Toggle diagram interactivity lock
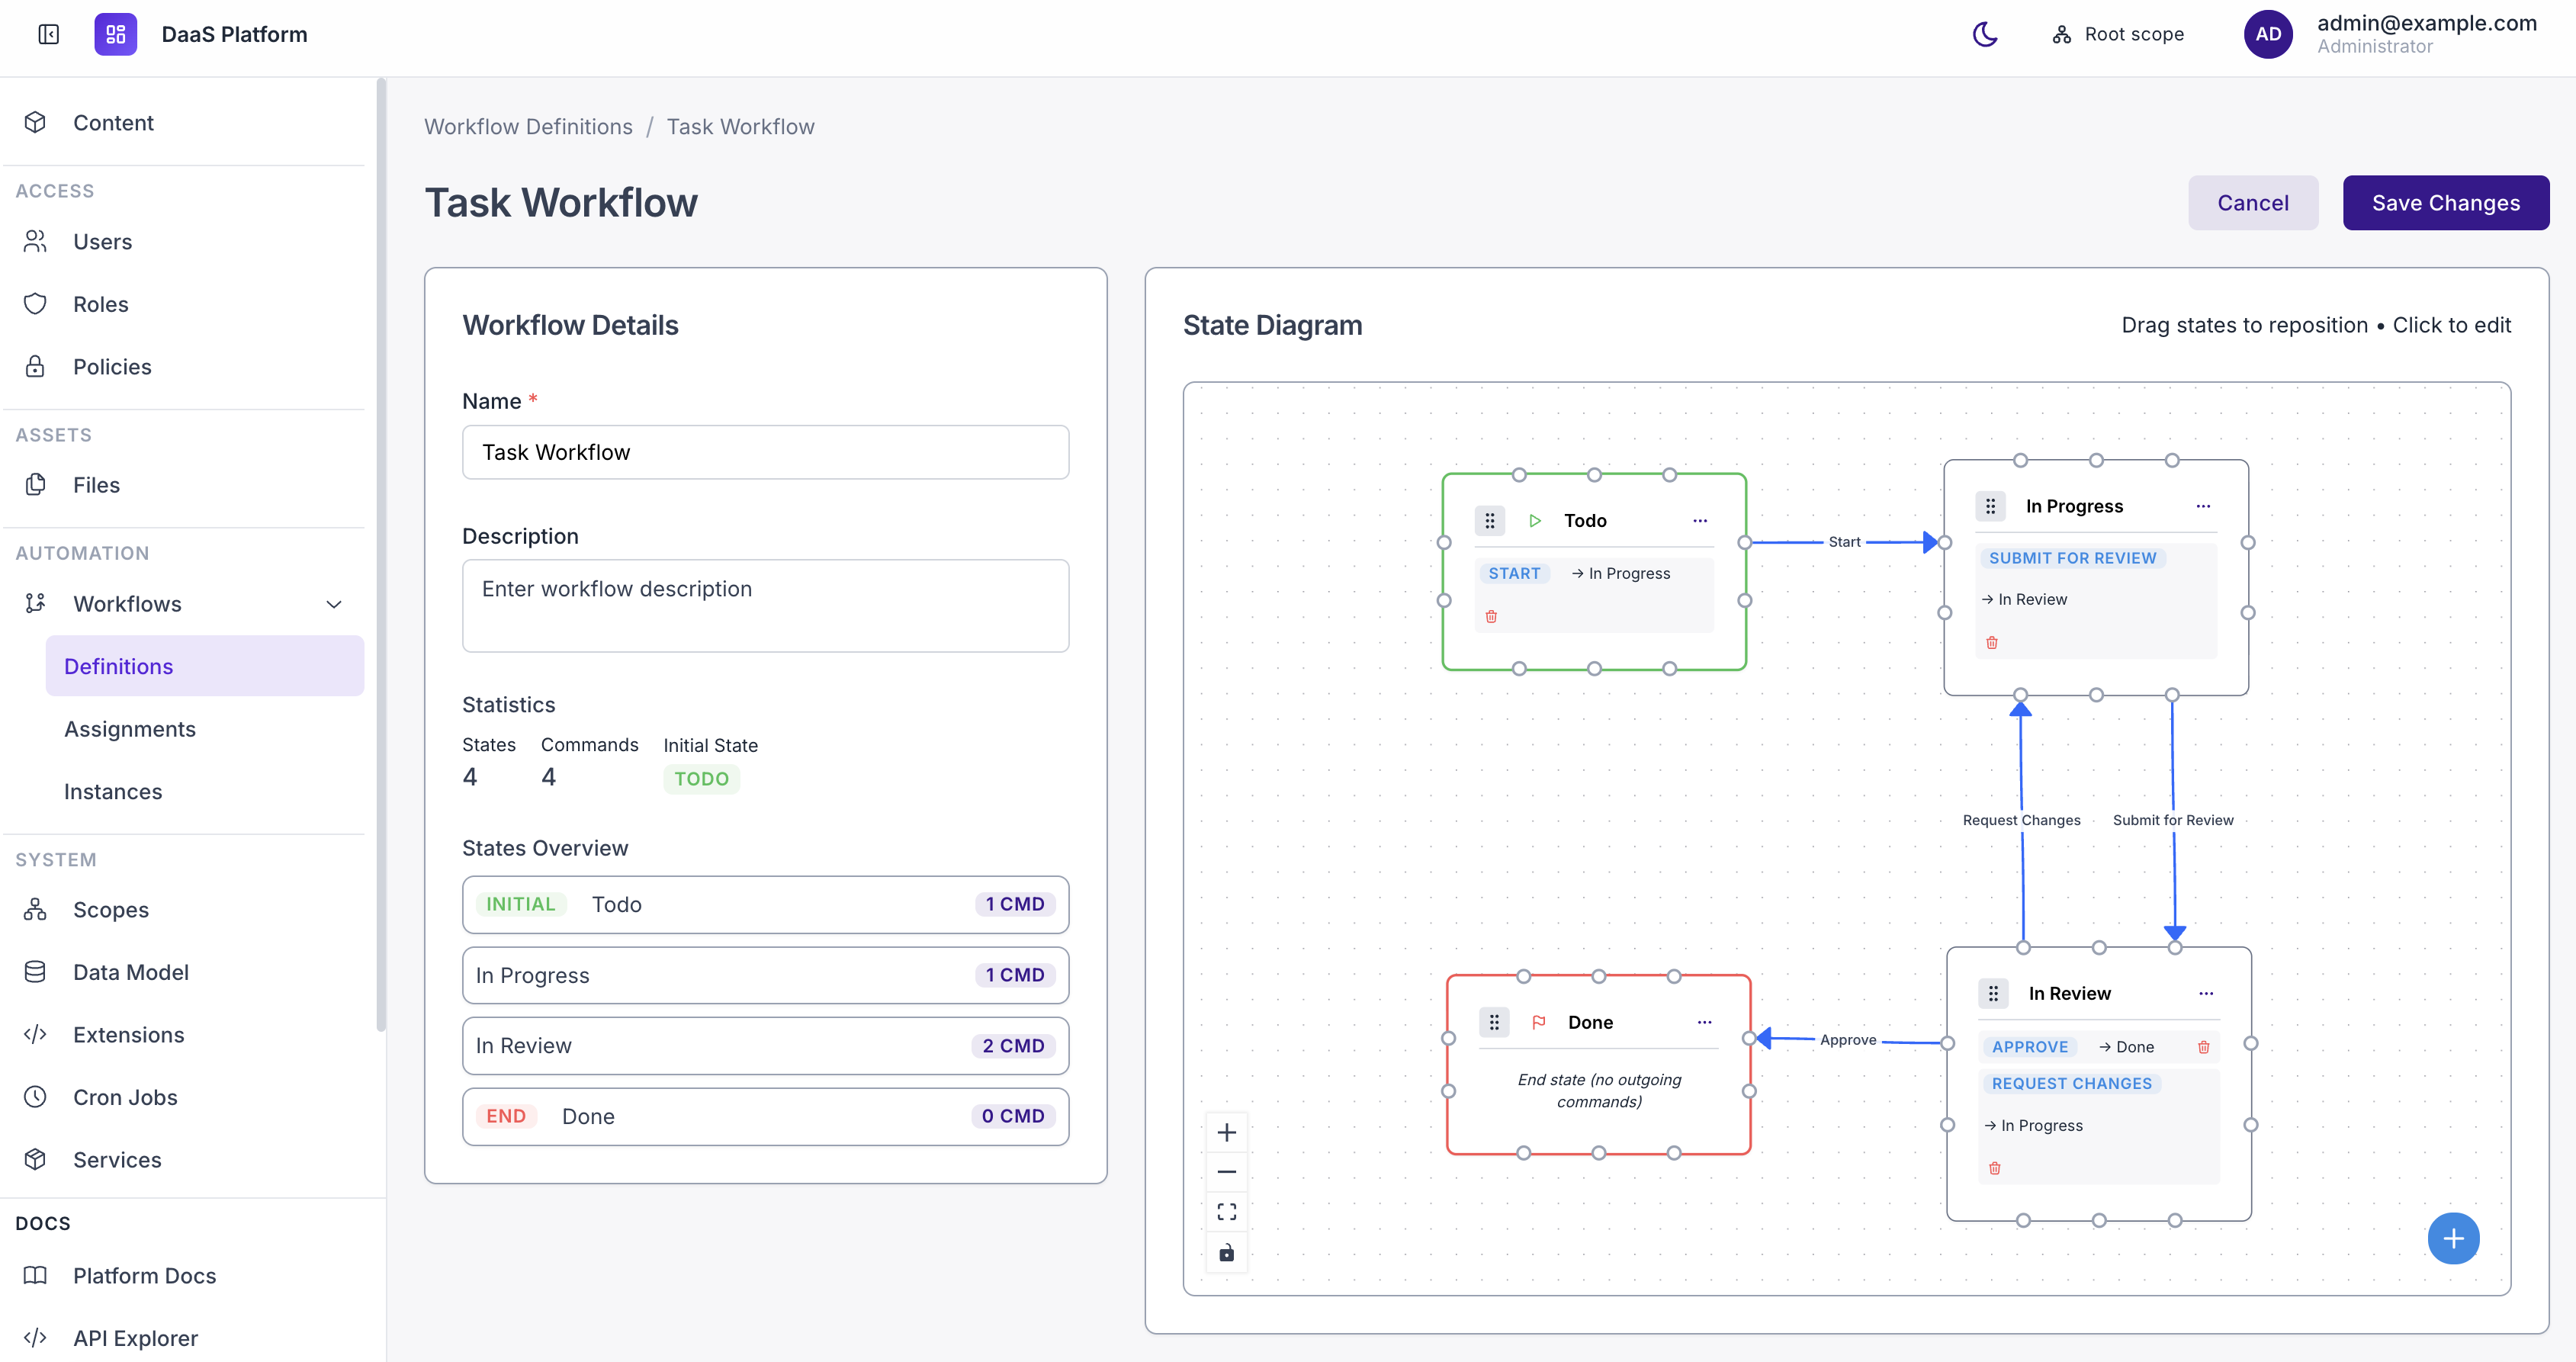2576x1362 pixels. point(1226,1252)
